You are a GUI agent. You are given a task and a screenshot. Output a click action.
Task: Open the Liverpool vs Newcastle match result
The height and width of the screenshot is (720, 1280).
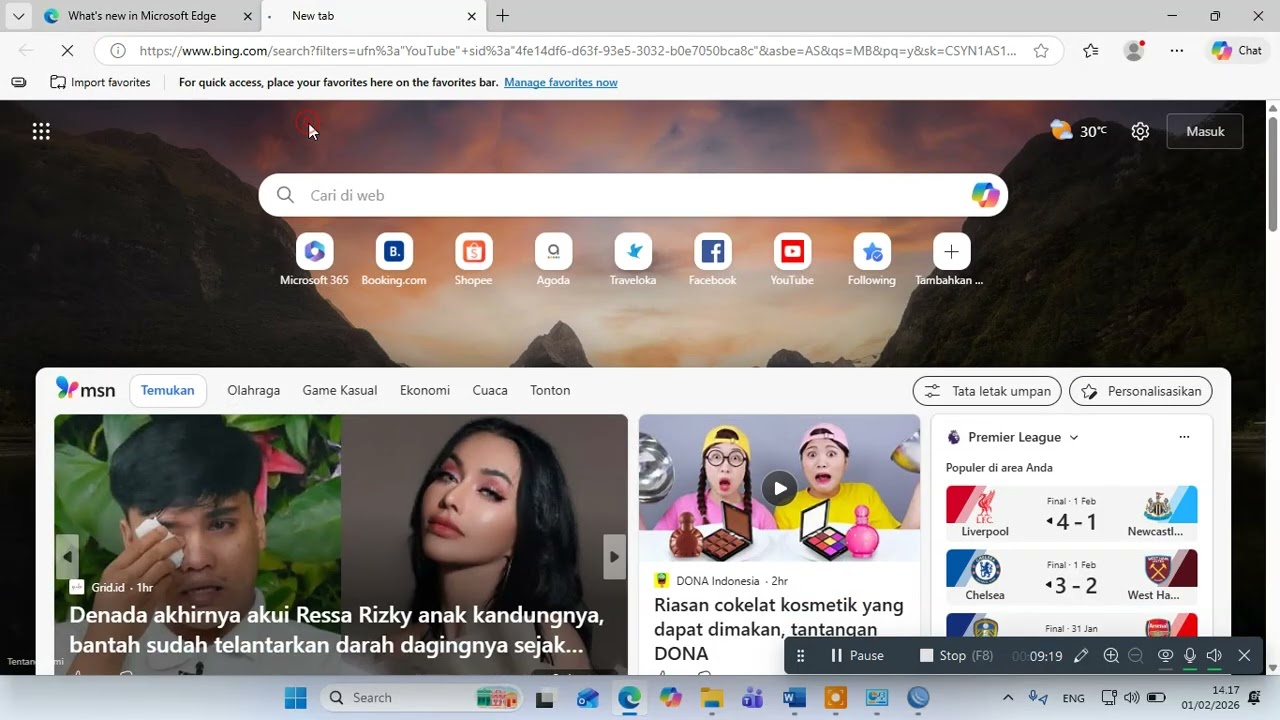(1071, 513)
